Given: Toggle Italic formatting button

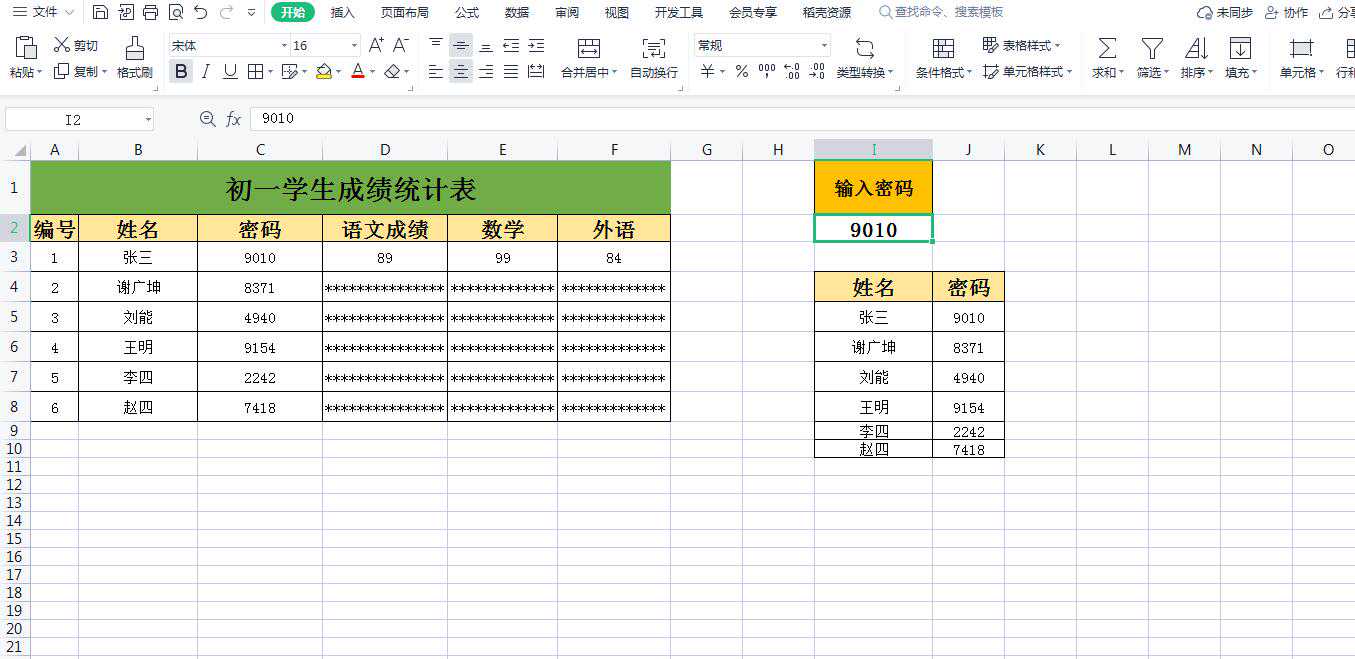Looking at the screenshot, I should 205,71.
